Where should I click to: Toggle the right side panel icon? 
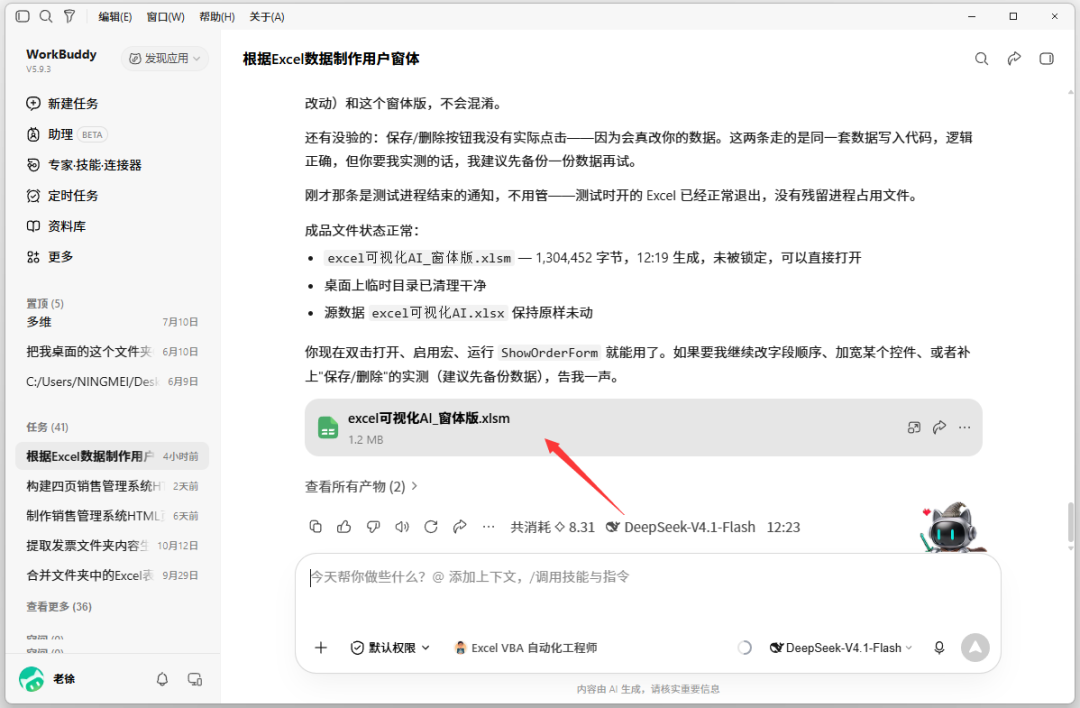pos(1046,59)
